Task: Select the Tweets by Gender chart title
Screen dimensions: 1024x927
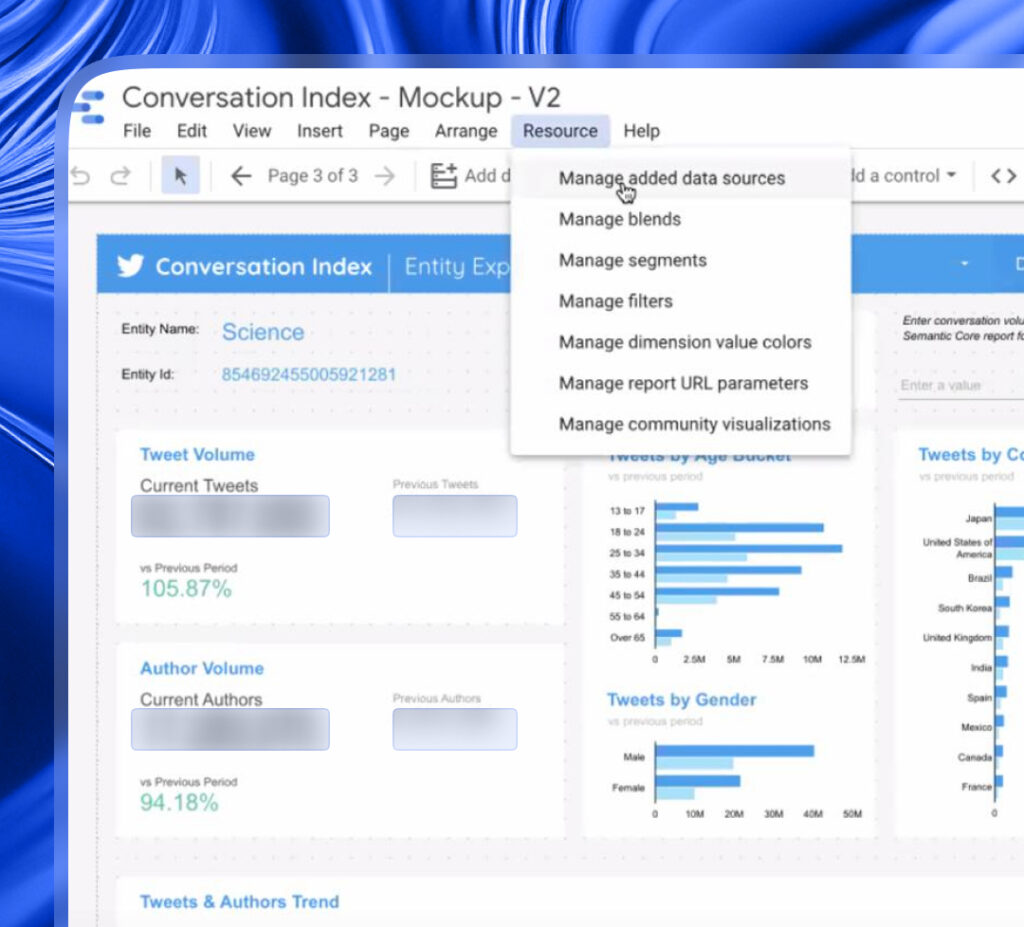Action: pyautogui.click(x=682, y=700)
